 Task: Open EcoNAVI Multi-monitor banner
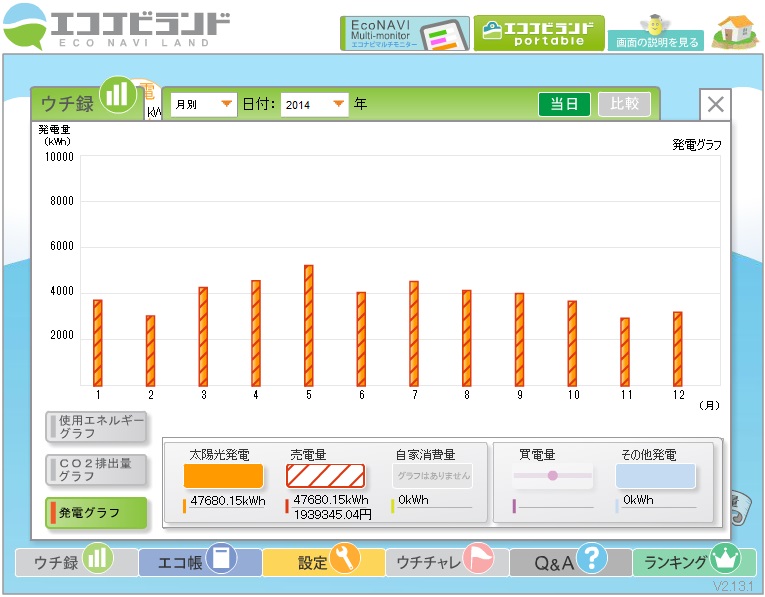coord(404,33)
